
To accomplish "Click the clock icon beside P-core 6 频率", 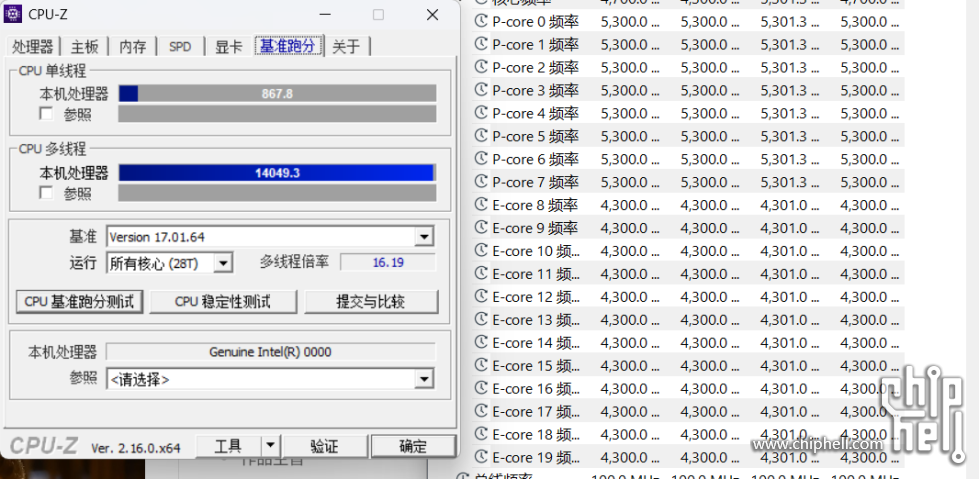I will pyautogui.click(x=481, y=159).
